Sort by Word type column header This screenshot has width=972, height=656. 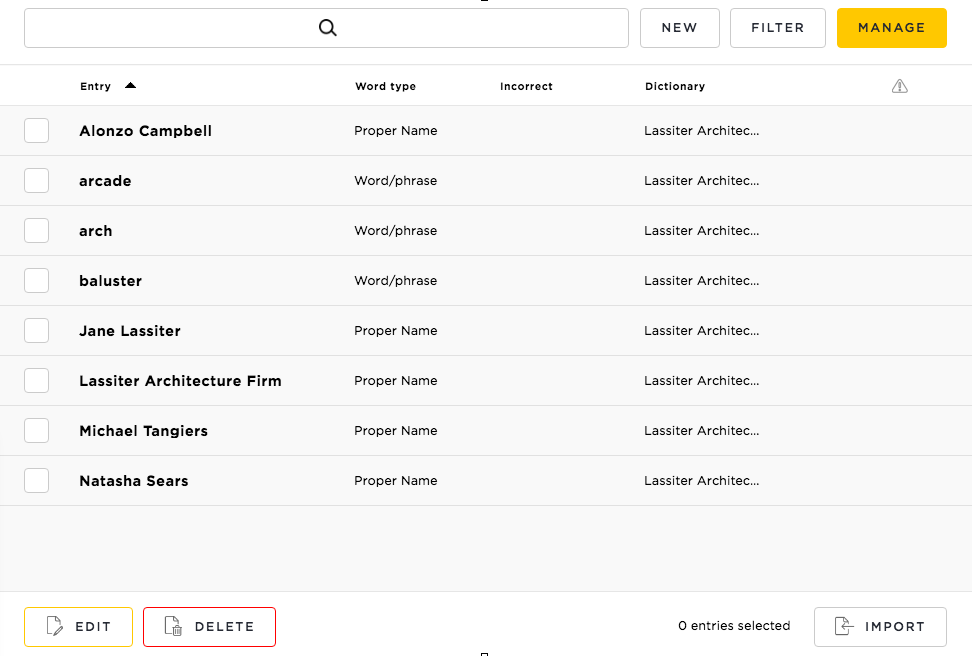(386, 86)
